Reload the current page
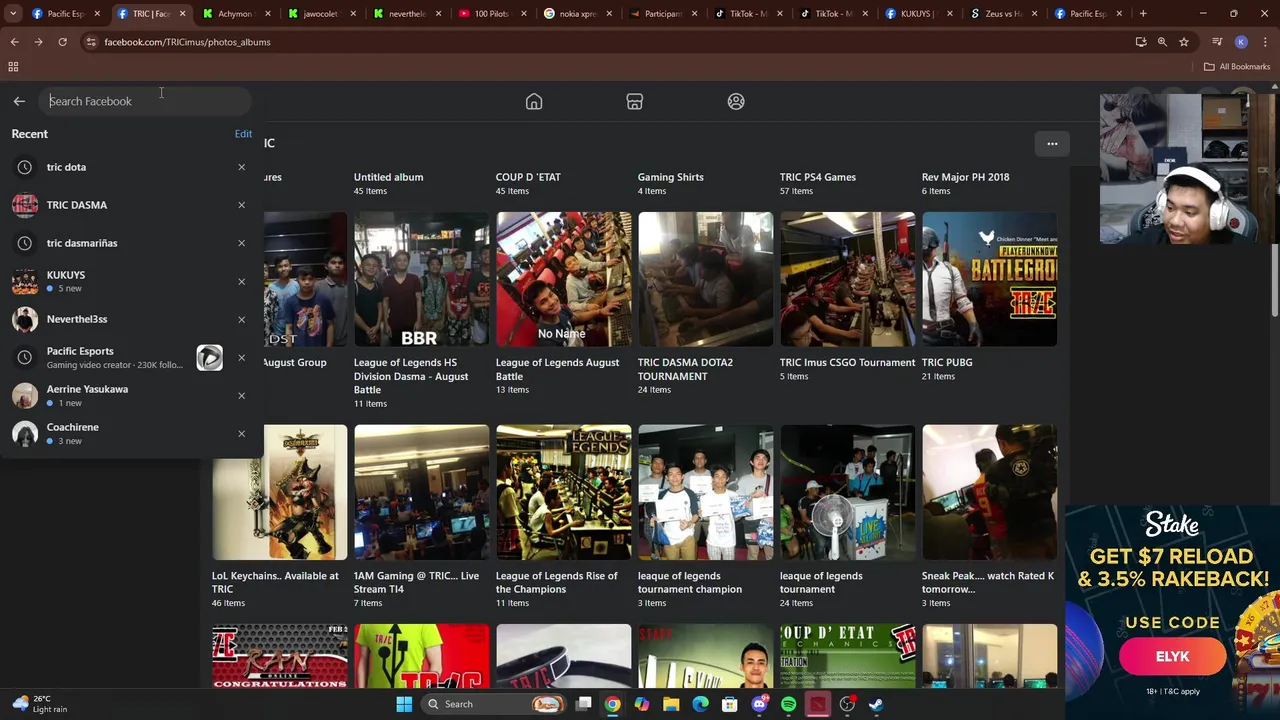Viewport: 1280px width, 720px height. click(x=62, y=42)
